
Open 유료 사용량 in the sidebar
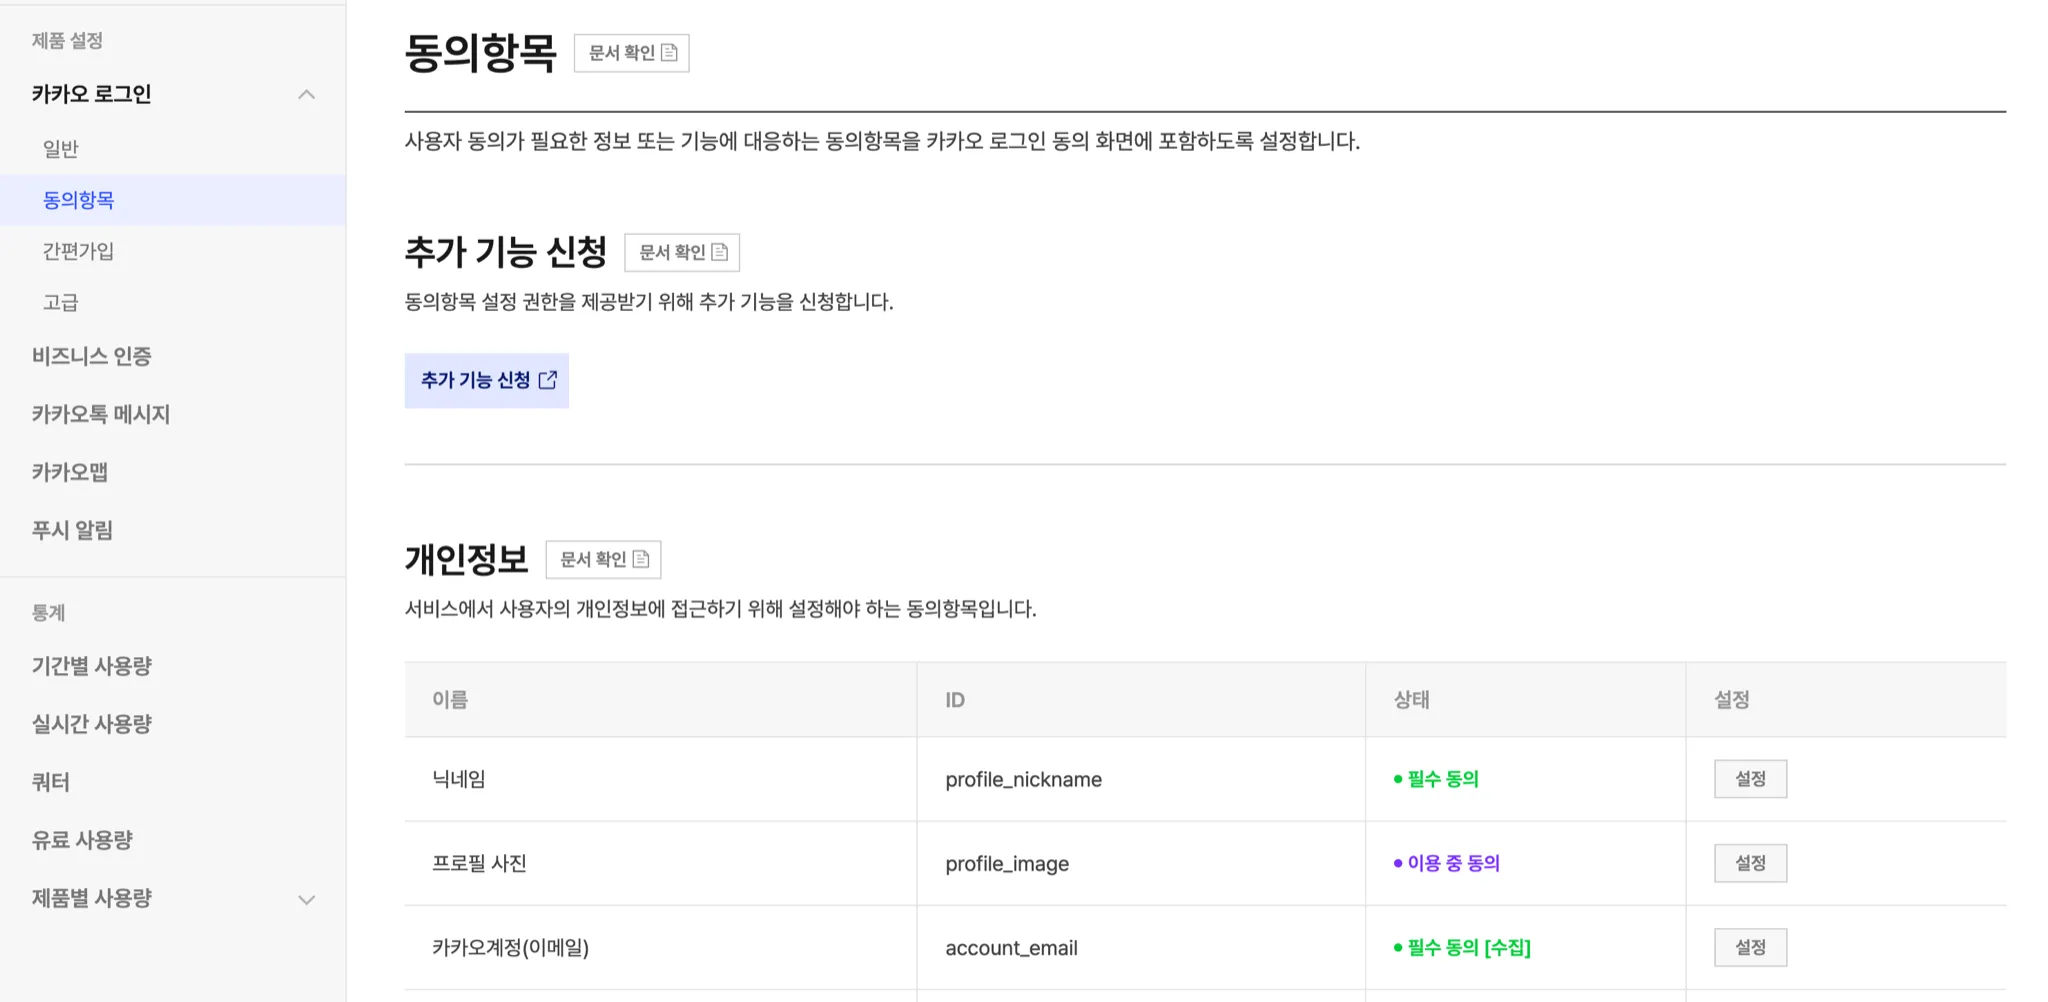pos(82,840)
